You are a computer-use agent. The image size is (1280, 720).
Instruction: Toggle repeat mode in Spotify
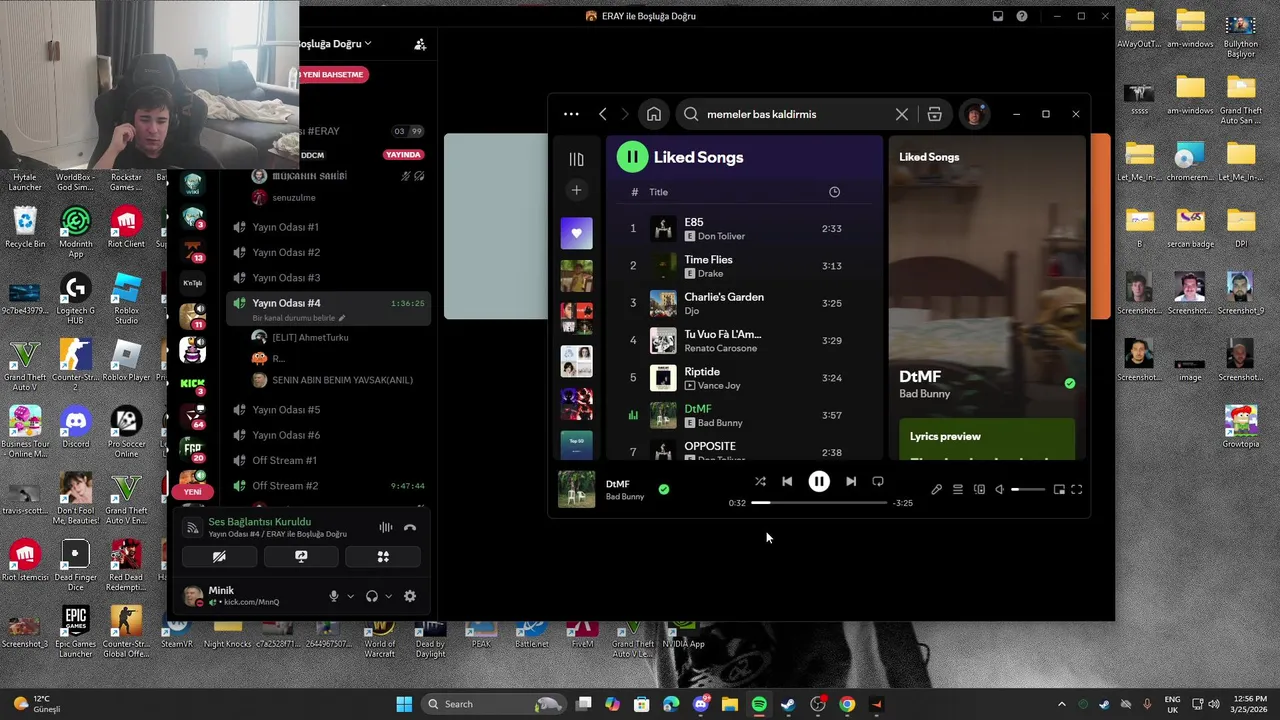[878, 482]
